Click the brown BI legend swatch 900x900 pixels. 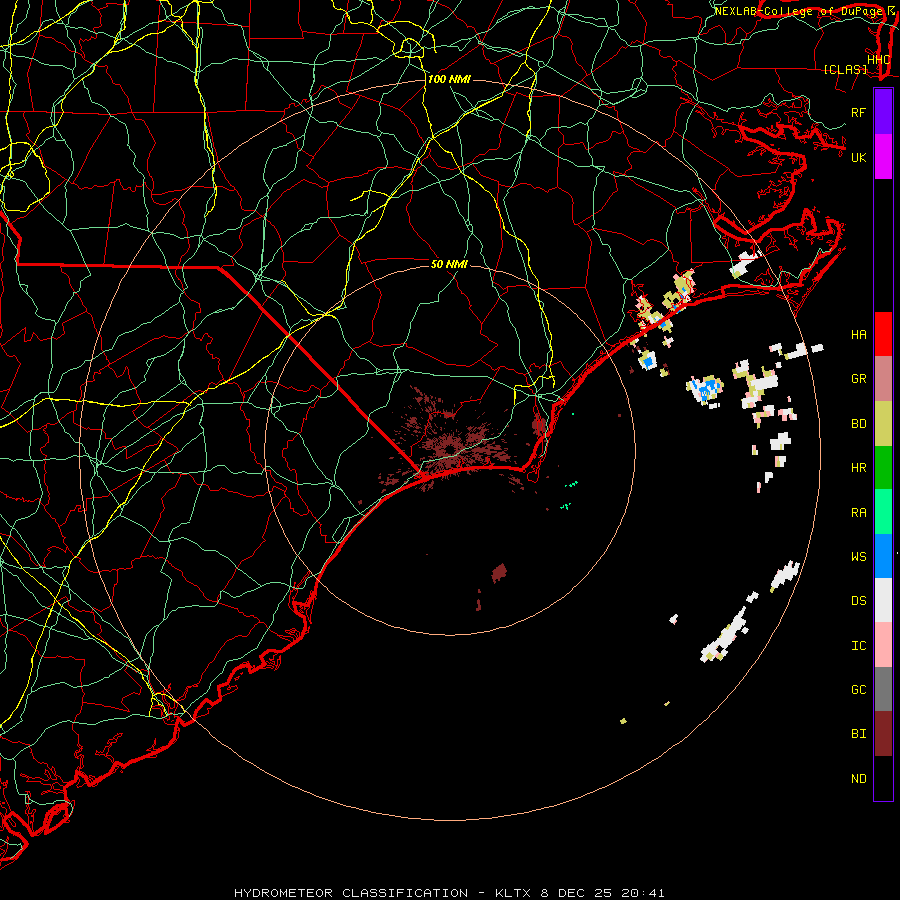883,734
